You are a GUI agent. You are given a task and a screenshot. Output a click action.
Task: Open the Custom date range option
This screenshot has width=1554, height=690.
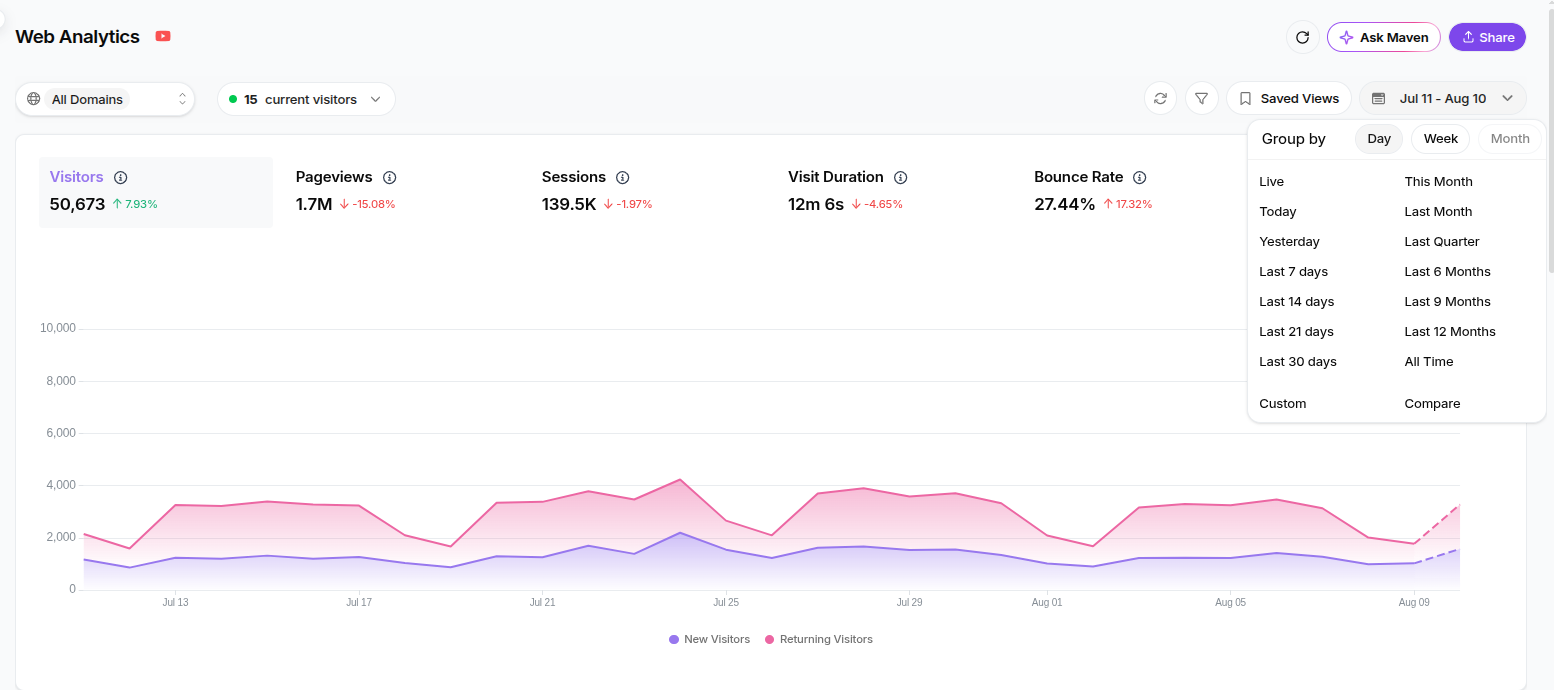click(x=1283, y=404)
